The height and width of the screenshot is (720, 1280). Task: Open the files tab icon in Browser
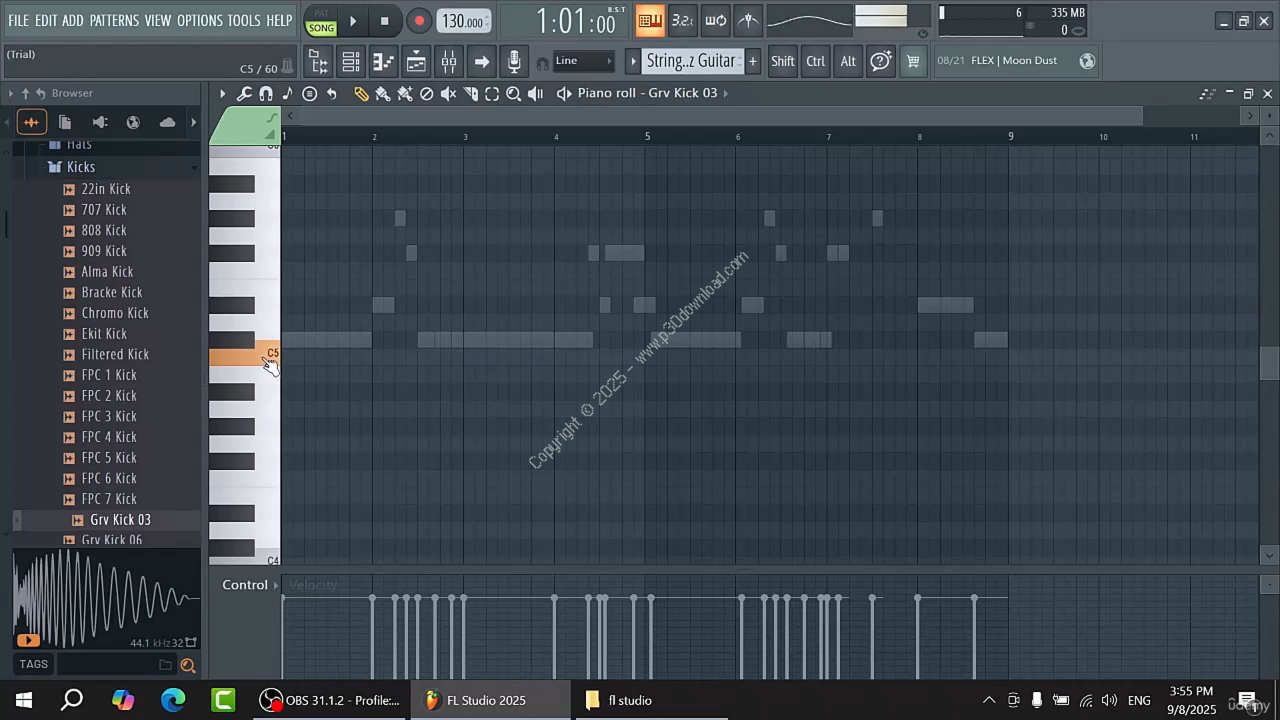click(x=65, y=122)
